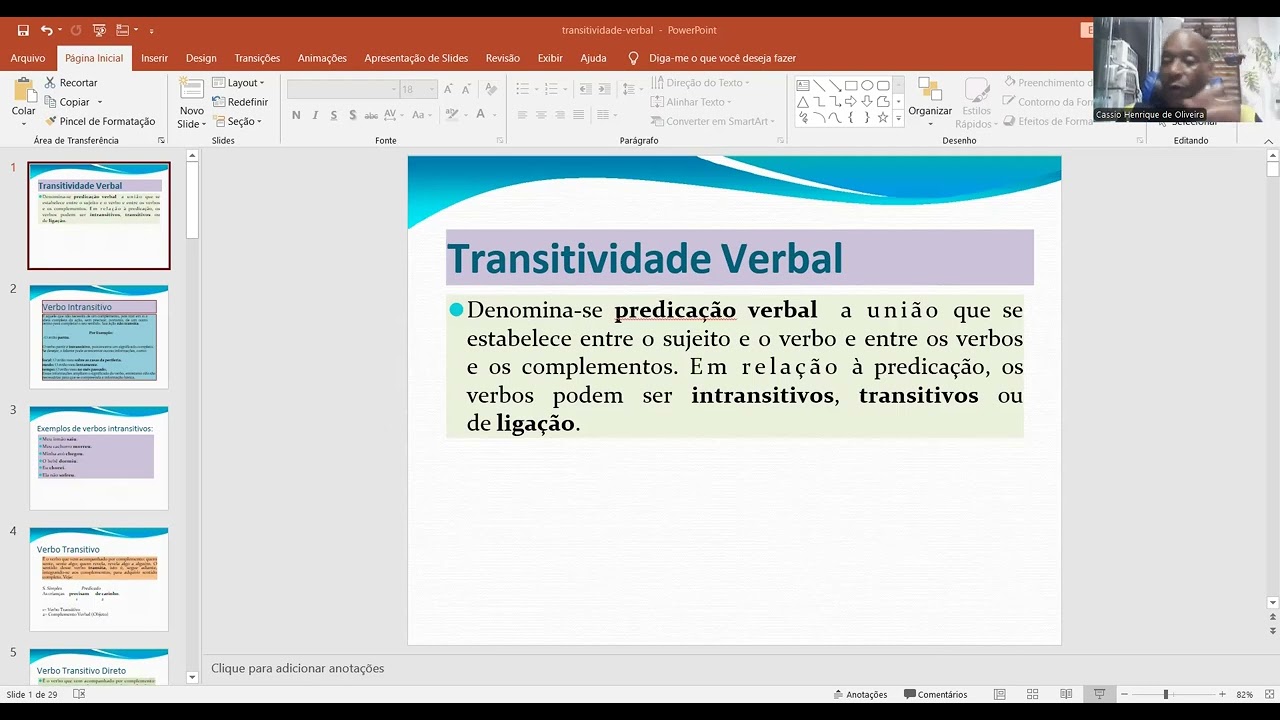Image resolution: width=1280 pixels, height=720 pixels.
Task: Click the Diga-me o que você deseja fazer box
Action: pos(722,58)
